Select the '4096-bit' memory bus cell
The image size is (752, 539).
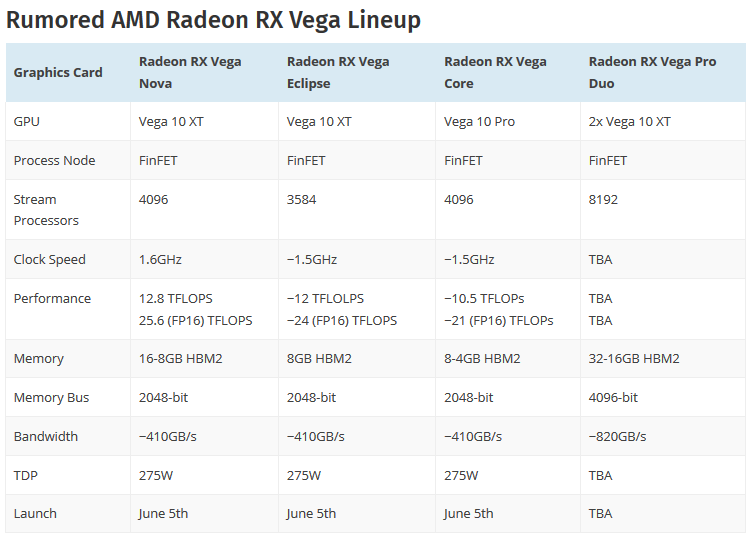(613, 397)
